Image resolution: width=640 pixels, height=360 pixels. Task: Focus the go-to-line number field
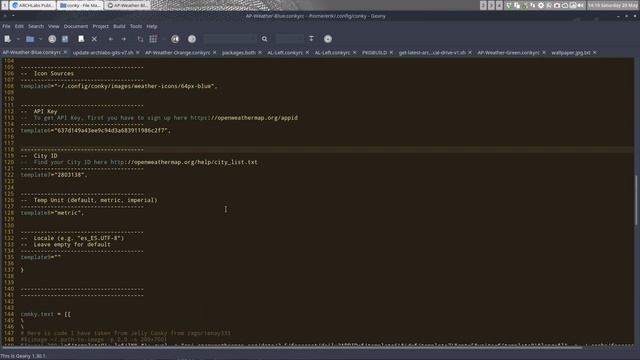289,39
